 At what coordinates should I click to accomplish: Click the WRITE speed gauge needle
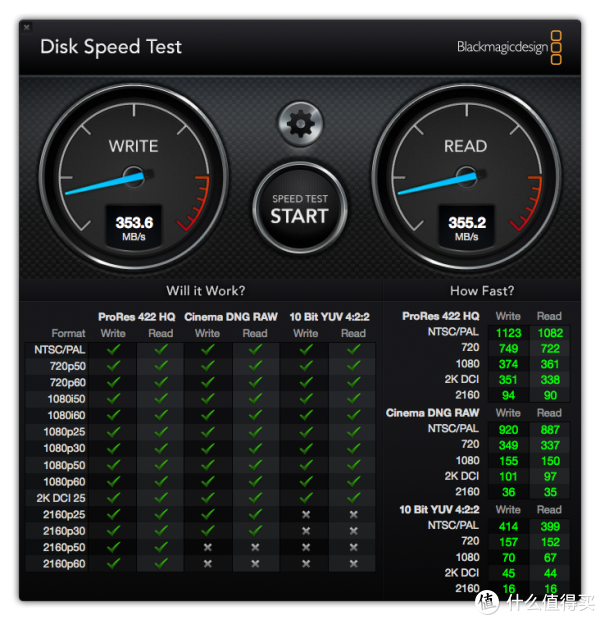tap(107, 184)
